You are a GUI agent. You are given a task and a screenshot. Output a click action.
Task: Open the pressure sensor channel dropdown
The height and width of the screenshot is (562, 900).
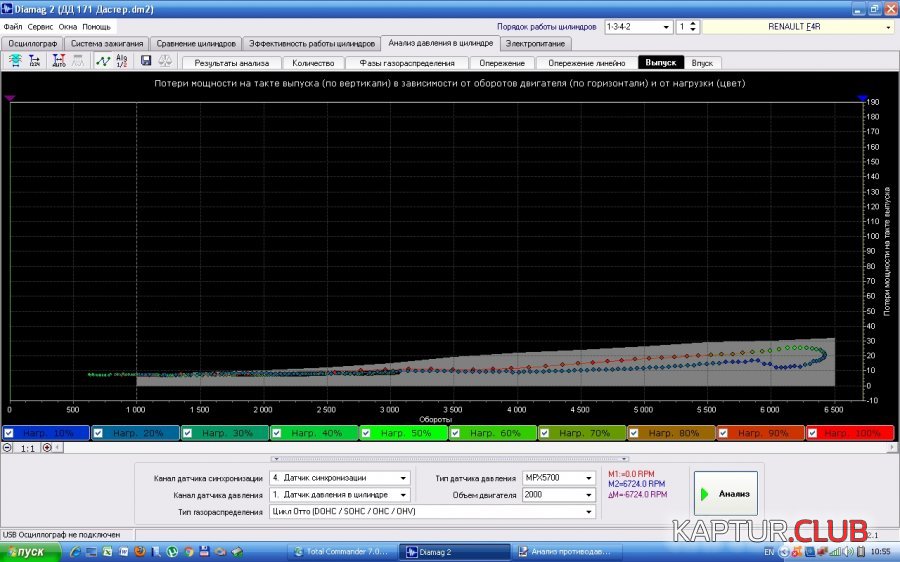[404, 495]
